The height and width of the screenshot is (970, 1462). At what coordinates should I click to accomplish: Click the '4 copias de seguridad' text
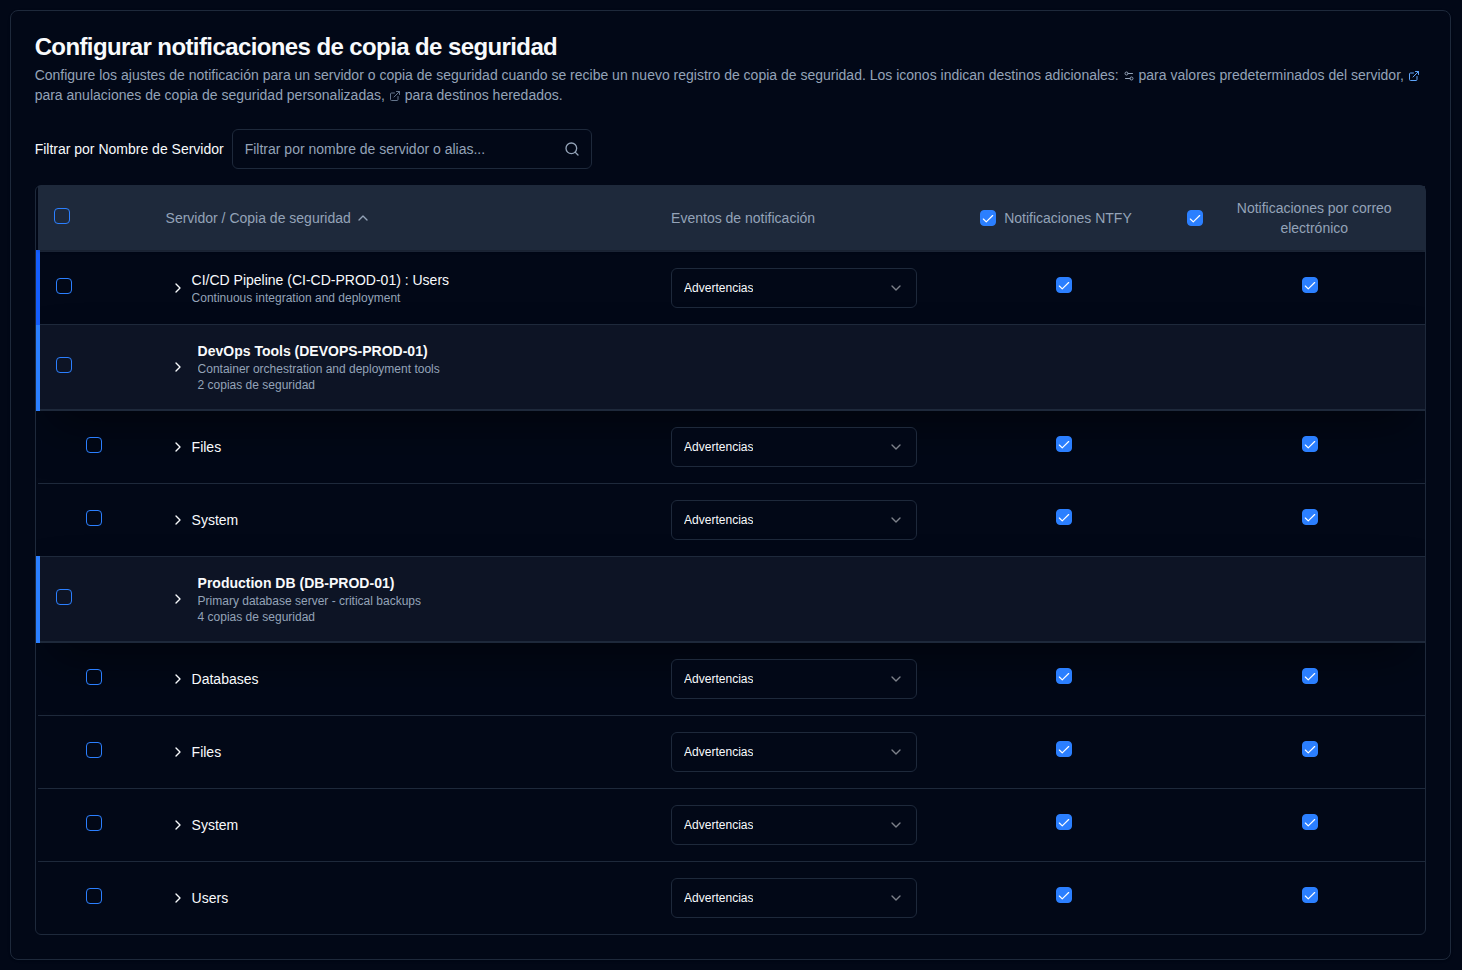[x=256, y=617]
